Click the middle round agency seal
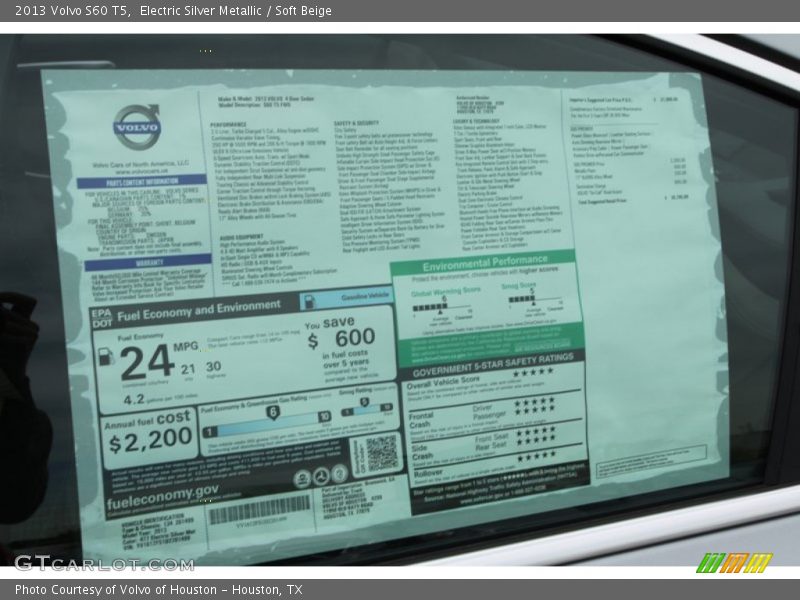The height and width of the screenshot is (600, 800). coord(321,476)
